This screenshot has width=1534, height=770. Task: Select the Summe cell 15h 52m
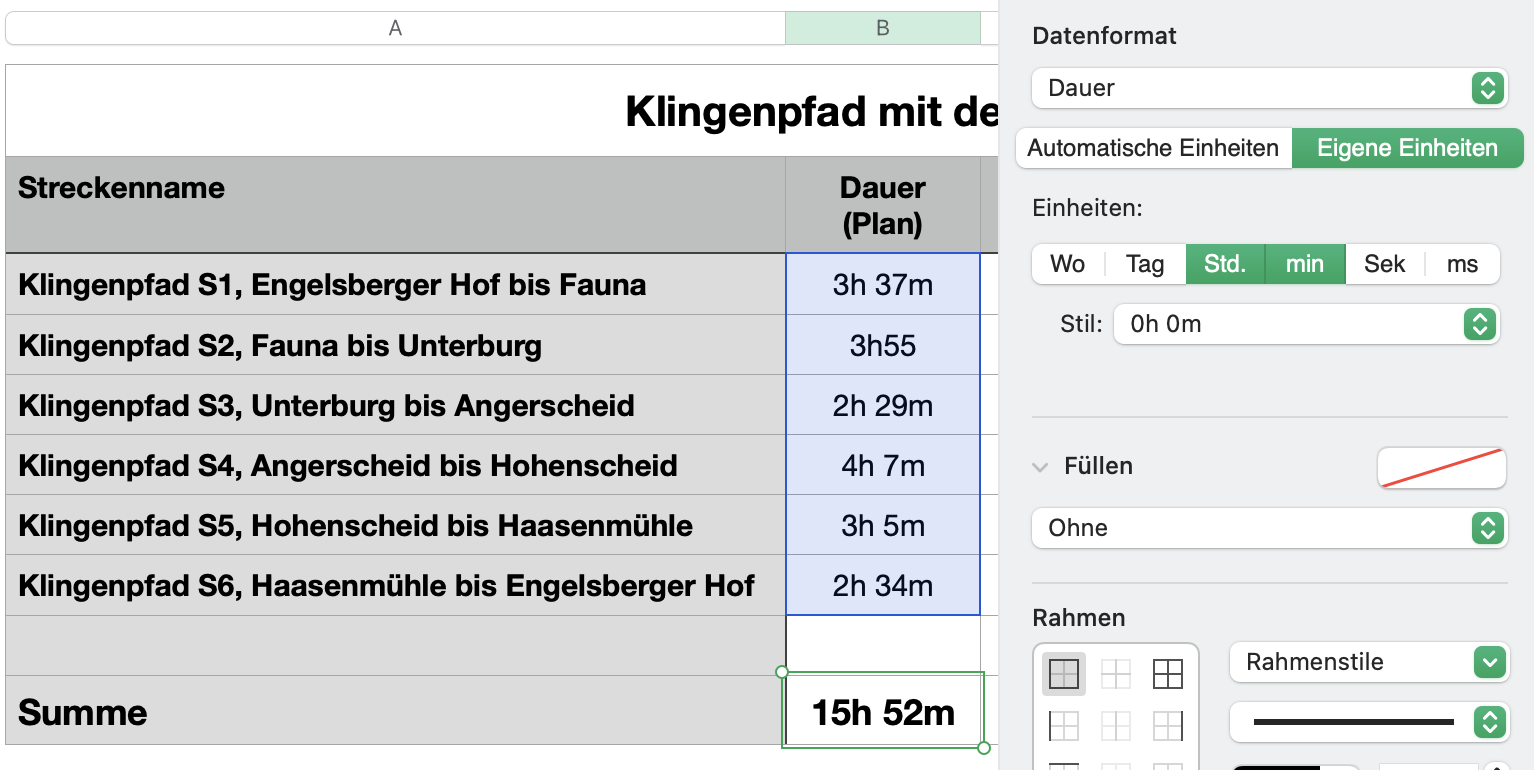(x=883, y=712)
